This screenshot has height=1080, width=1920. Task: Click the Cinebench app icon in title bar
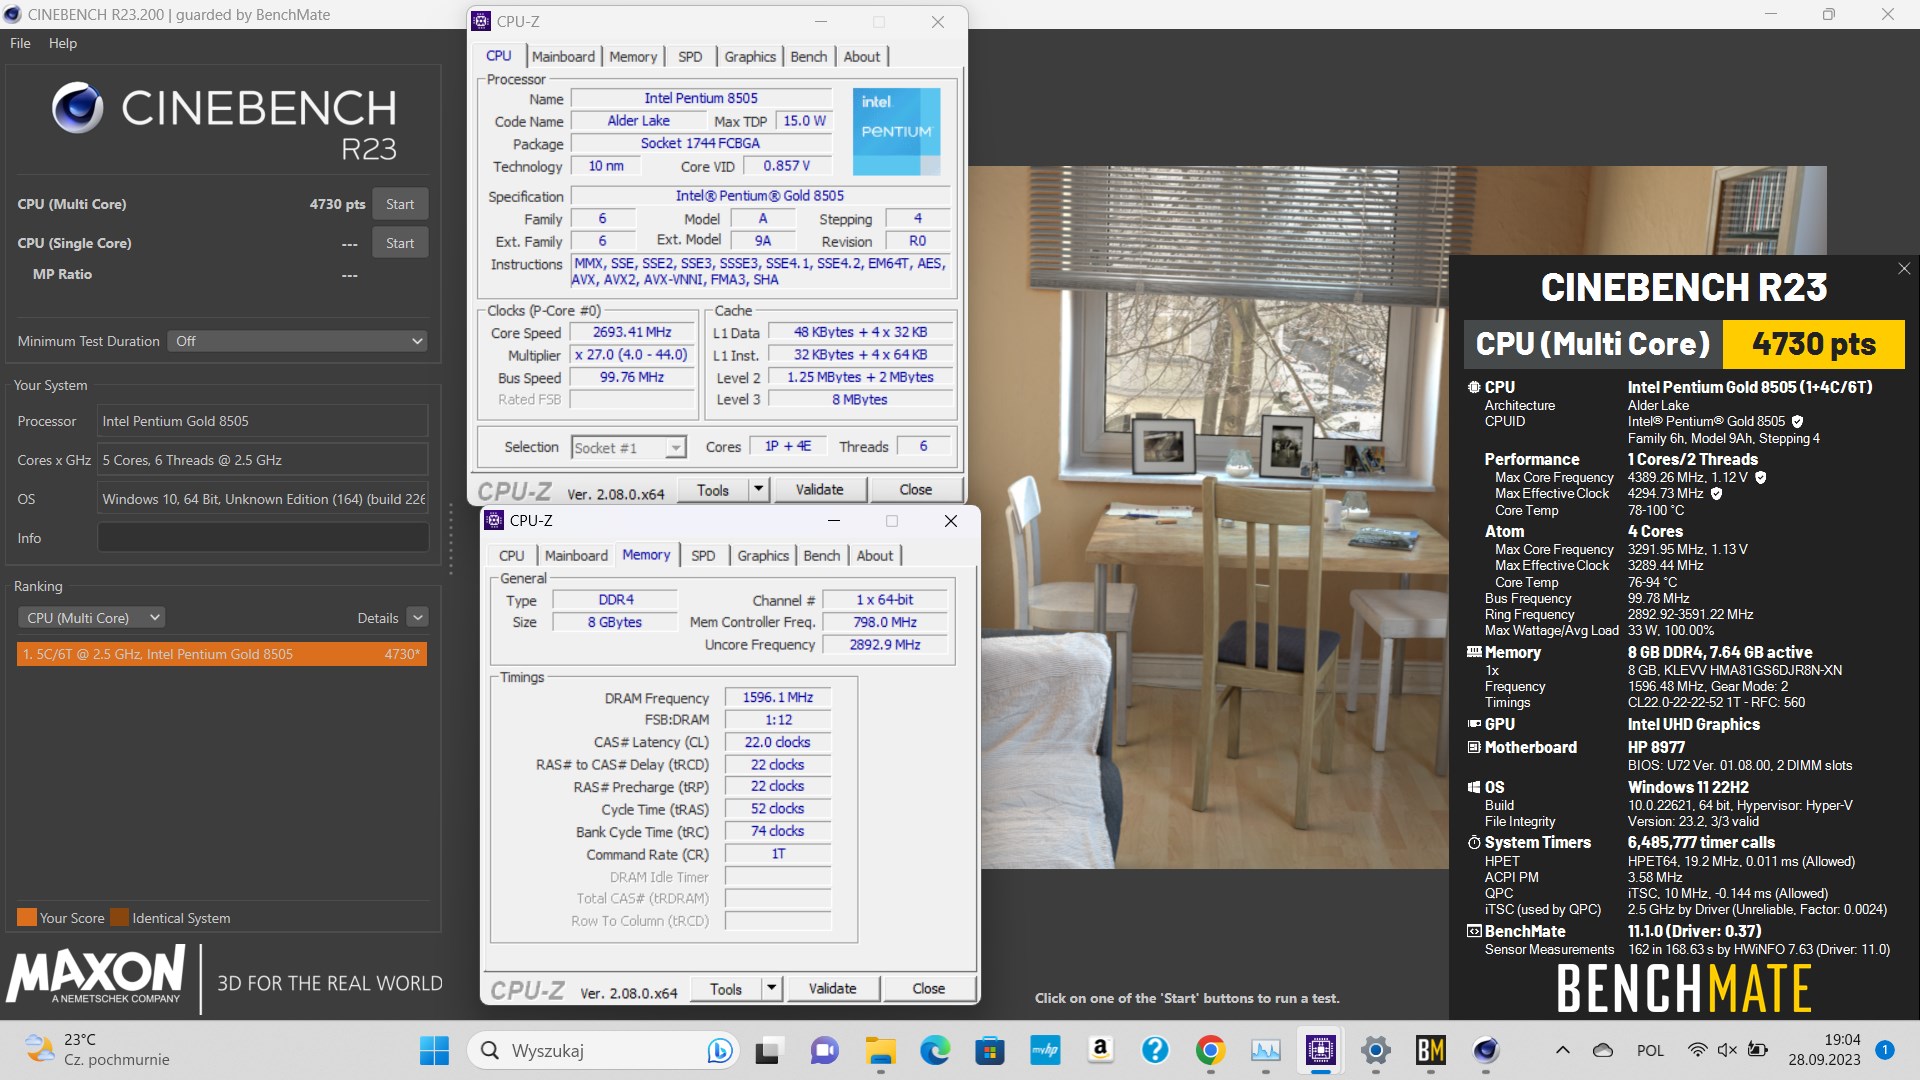coord(13,14)
